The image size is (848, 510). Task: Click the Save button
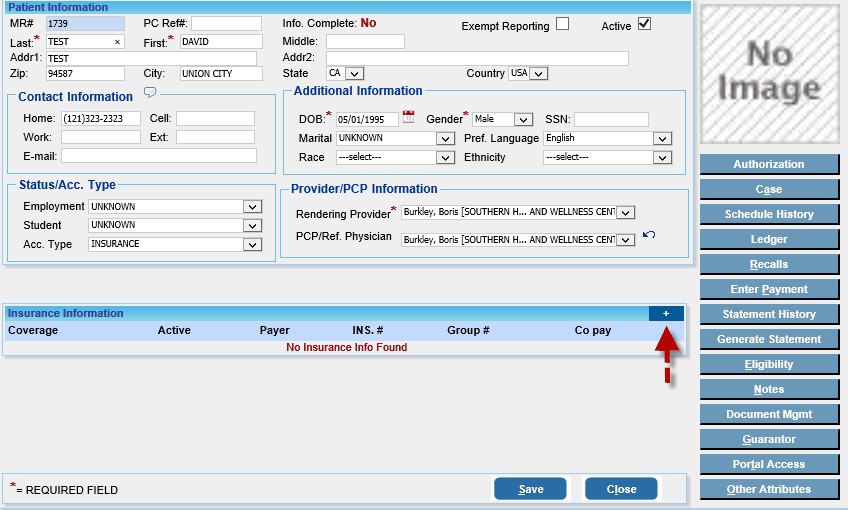530,489
